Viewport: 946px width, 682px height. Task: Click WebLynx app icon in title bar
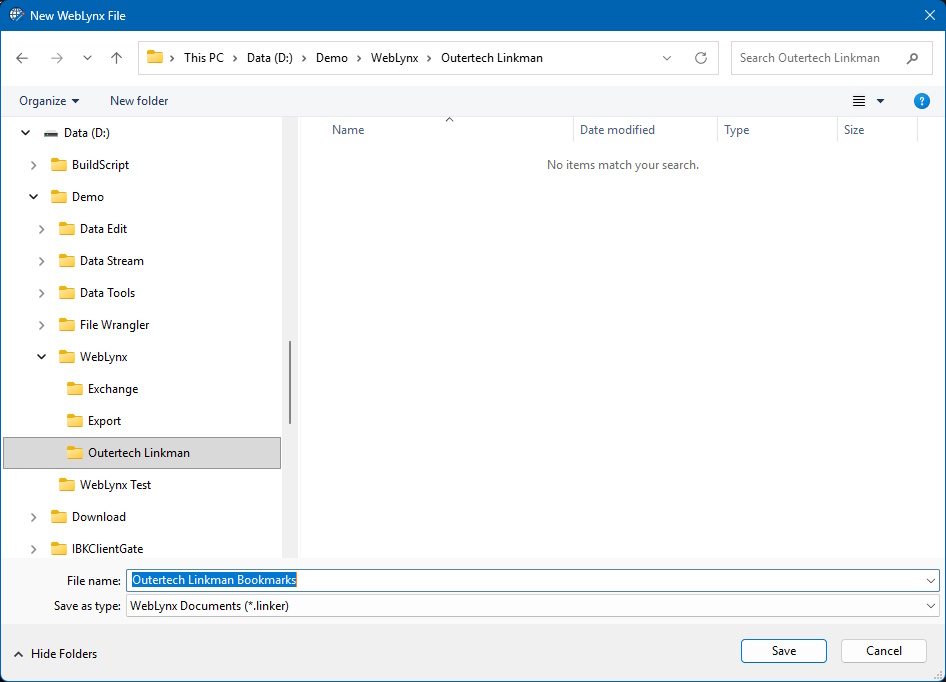16,15
